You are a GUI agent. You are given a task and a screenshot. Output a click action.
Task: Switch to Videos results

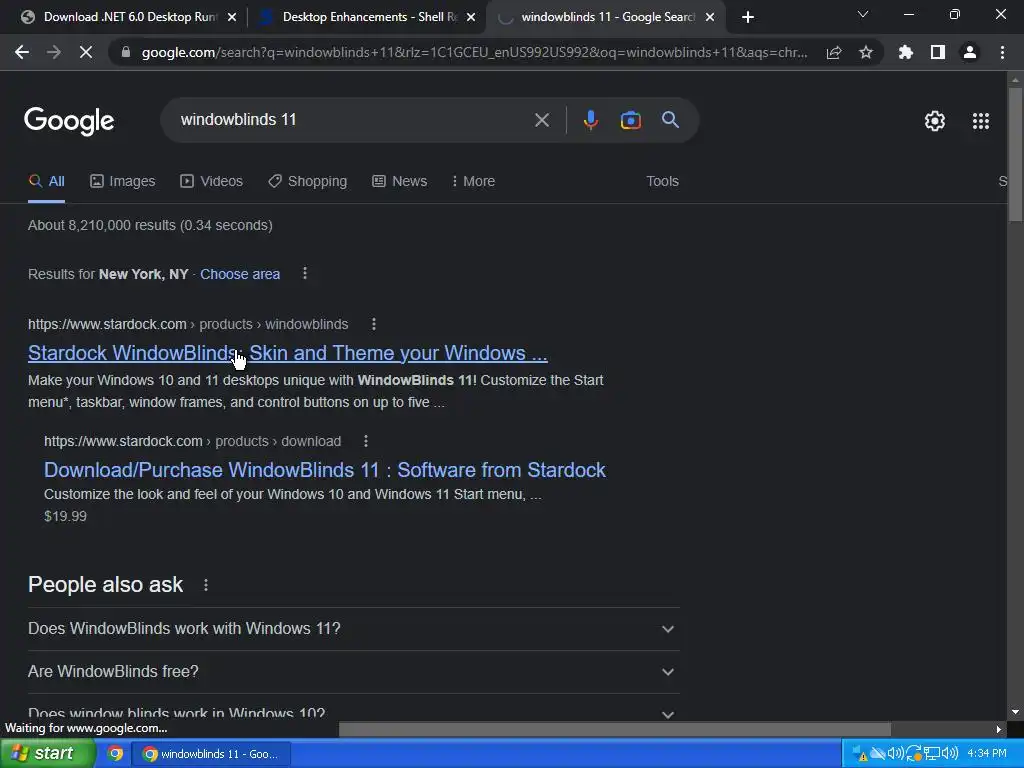212,181
